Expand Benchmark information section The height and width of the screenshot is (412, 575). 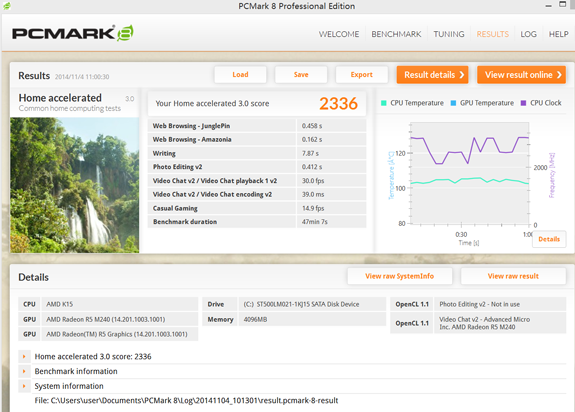pyautogui.click(x=24, y=371)
